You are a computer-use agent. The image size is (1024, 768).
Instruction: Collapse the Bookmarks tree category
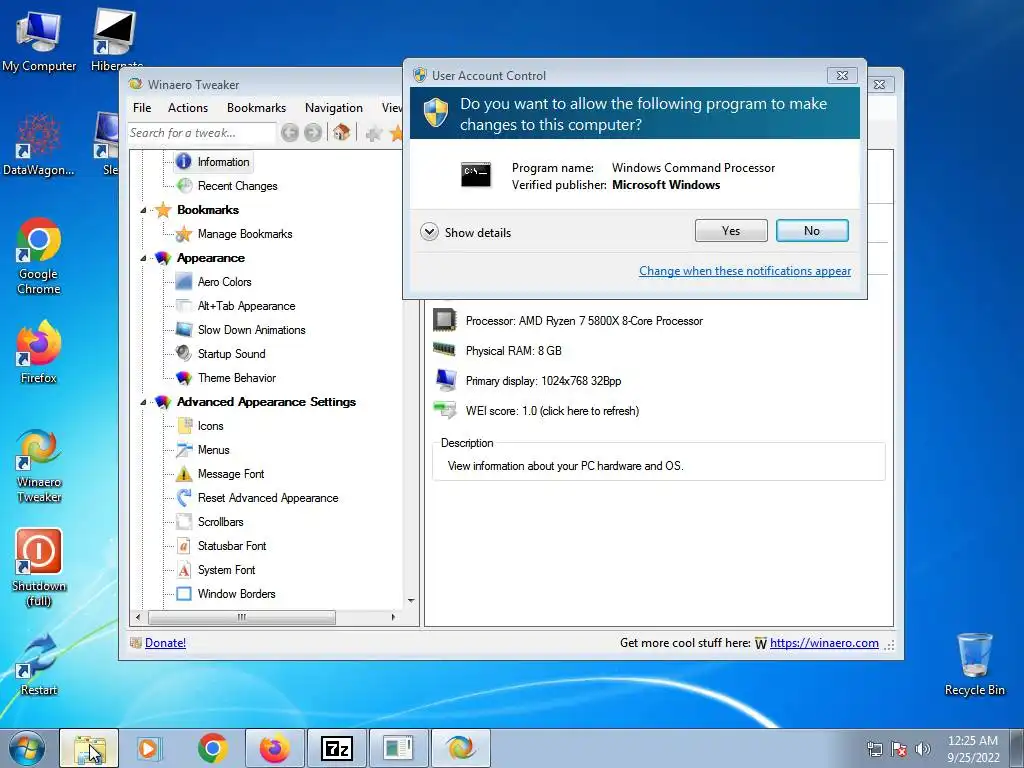143,210
